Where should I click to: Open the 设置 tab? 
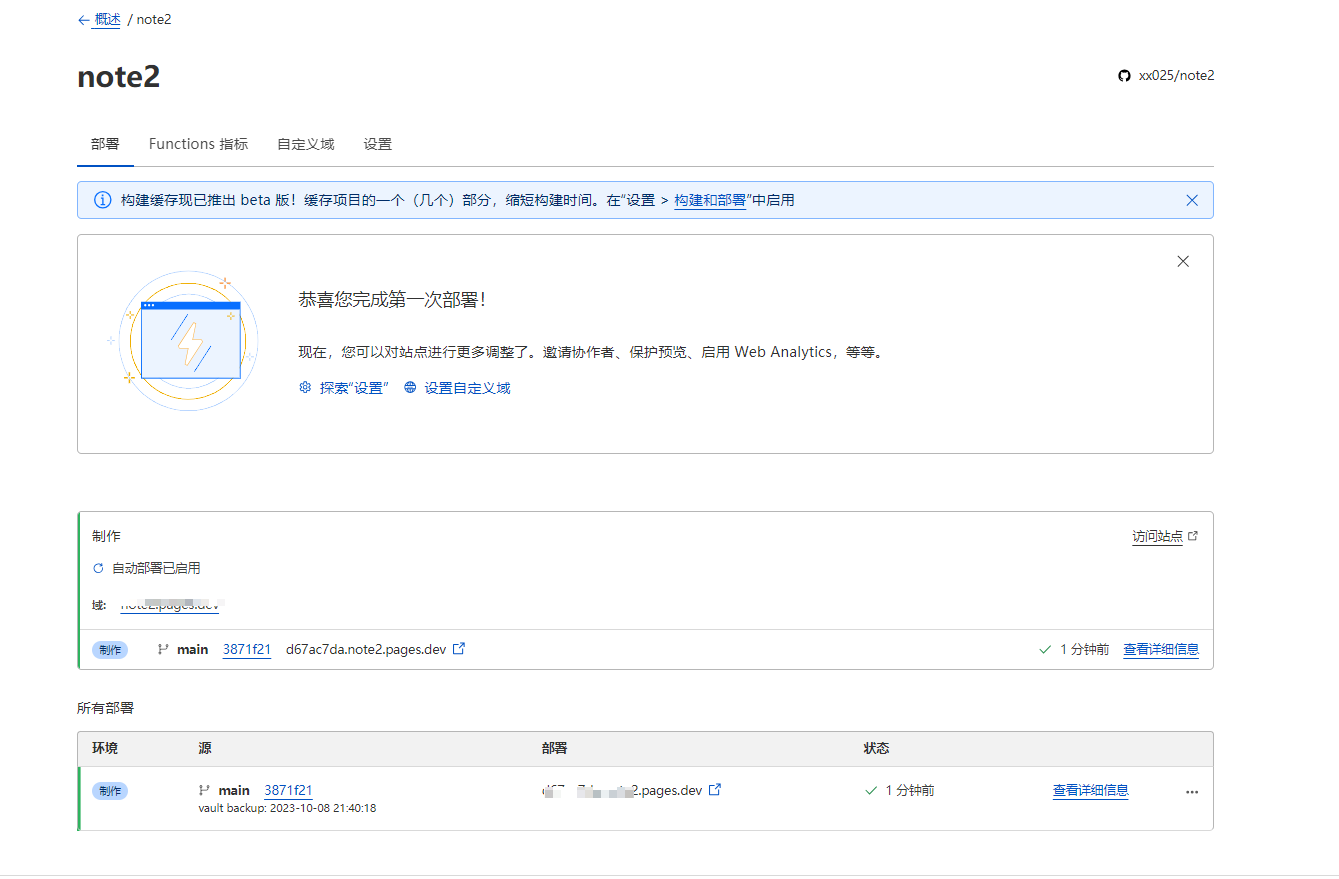point(377,144)
